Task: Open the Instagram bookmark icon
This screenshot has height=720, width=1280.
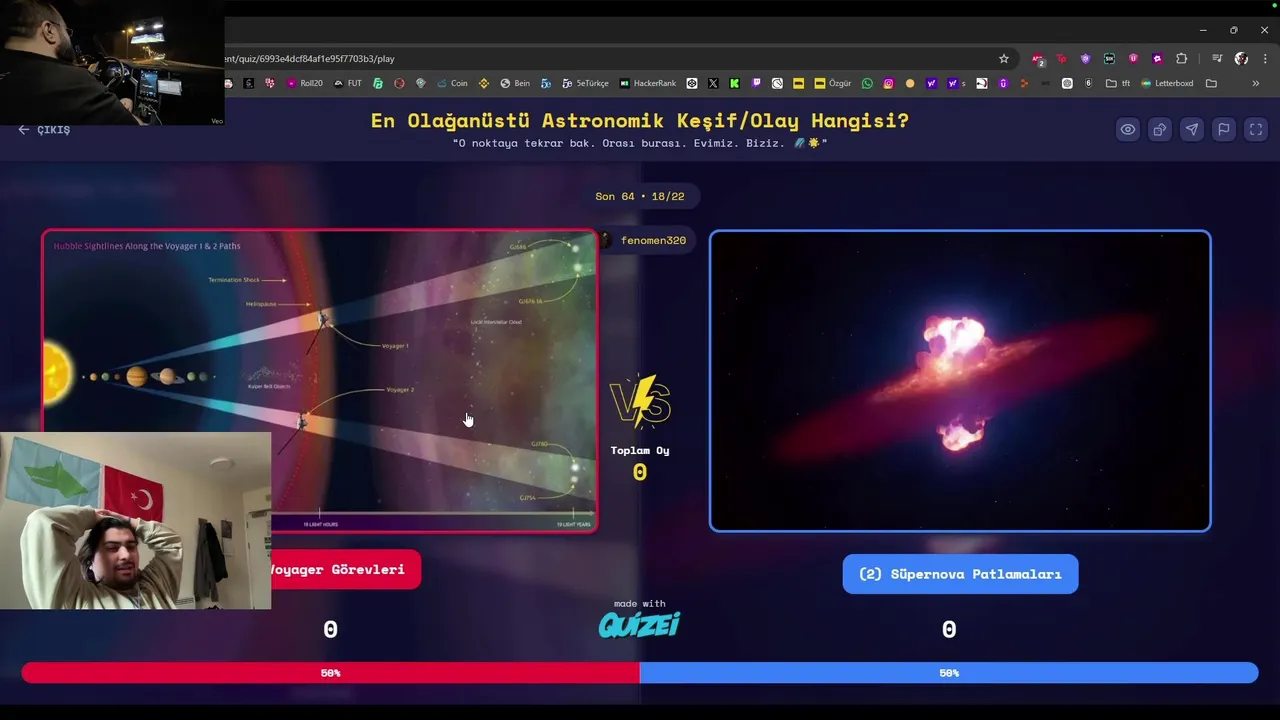Action: pyautogui.click(x=888, y=84)
